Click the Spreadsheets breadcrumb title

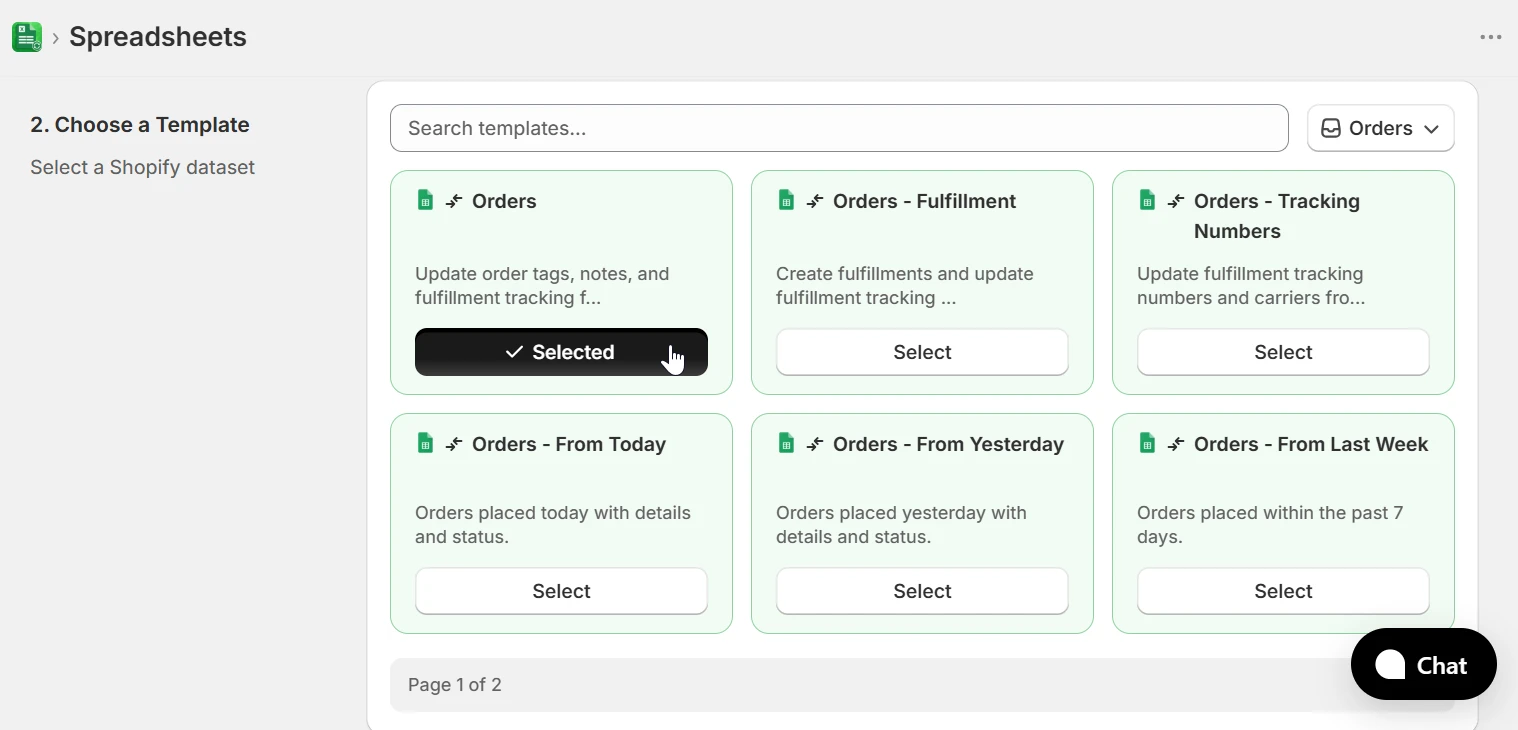[x=158, y=37]
